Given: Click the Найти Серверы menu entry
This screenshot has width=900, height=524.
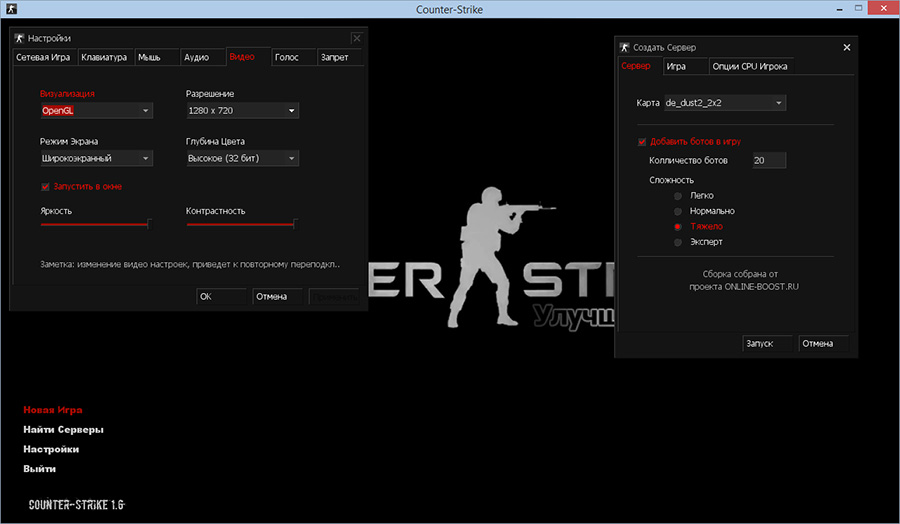Looking at the screenshot, I should coord(63,429).
